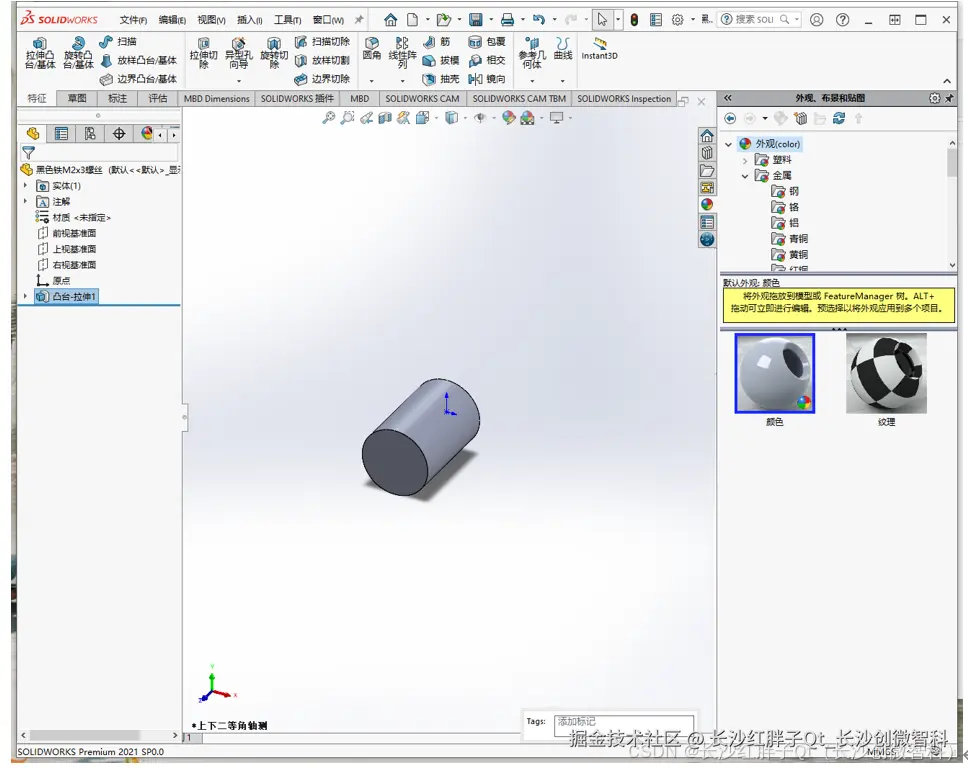Open the dropdown arrow under 线性阵列

403,81
